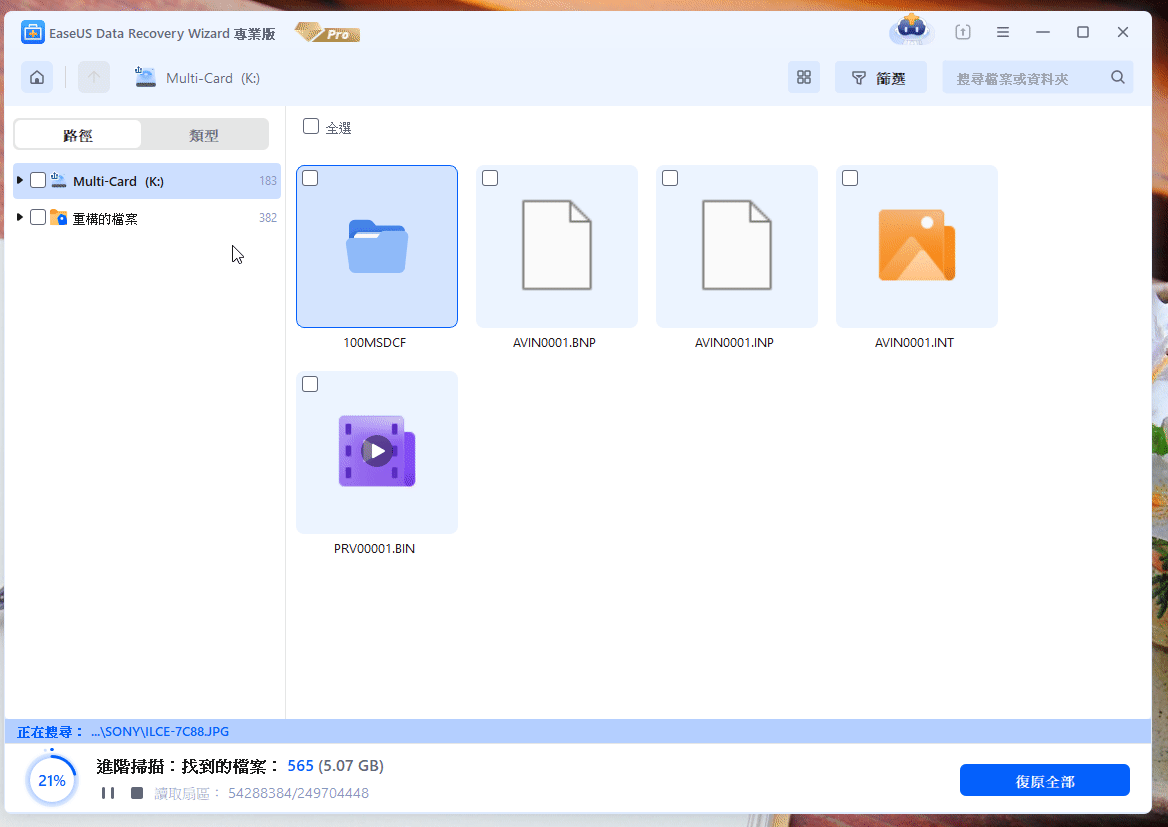Click the up-one-level arrow button

tap(94, 77)
